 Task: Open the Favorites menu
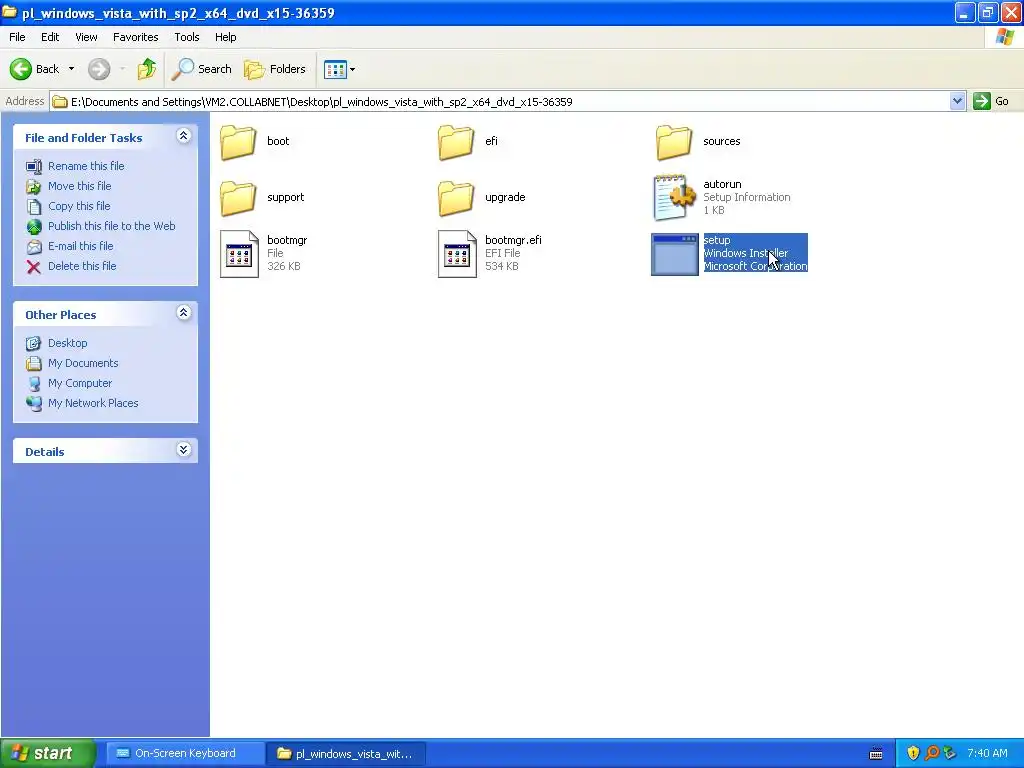pos(135,37)
